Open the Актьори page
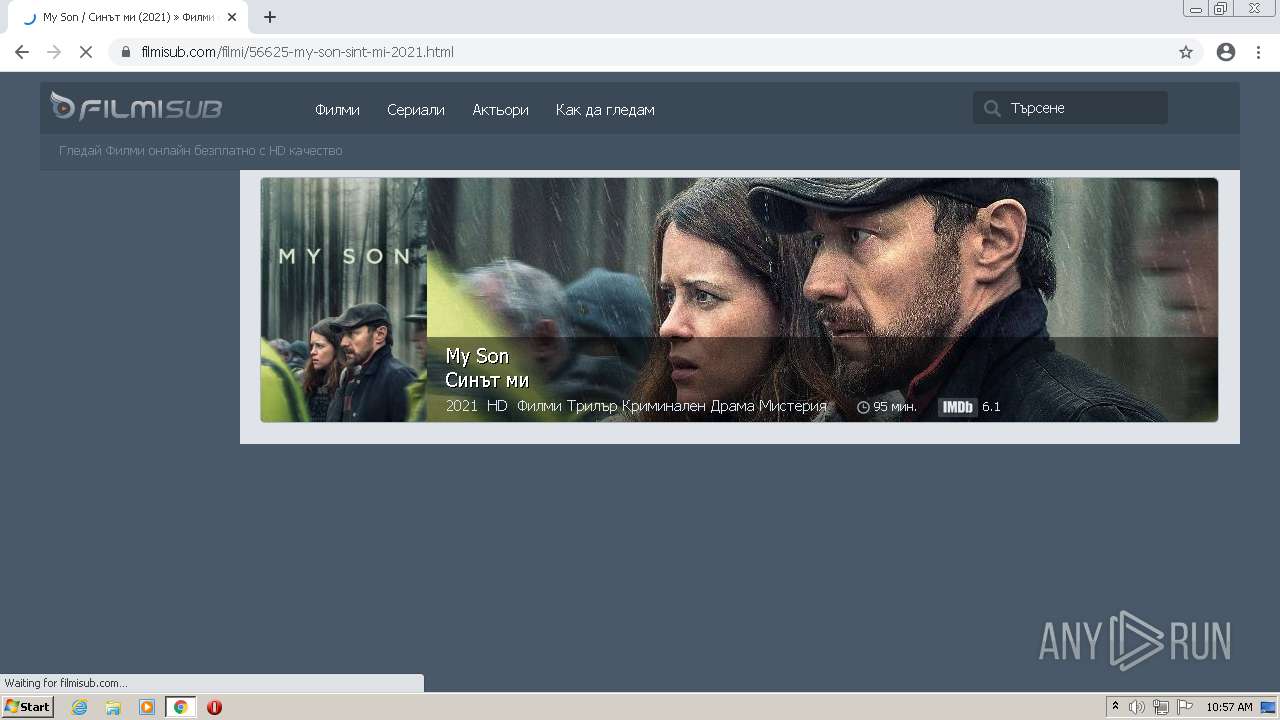The width and height of the screenshot is (1280, 720). point(500,110)
